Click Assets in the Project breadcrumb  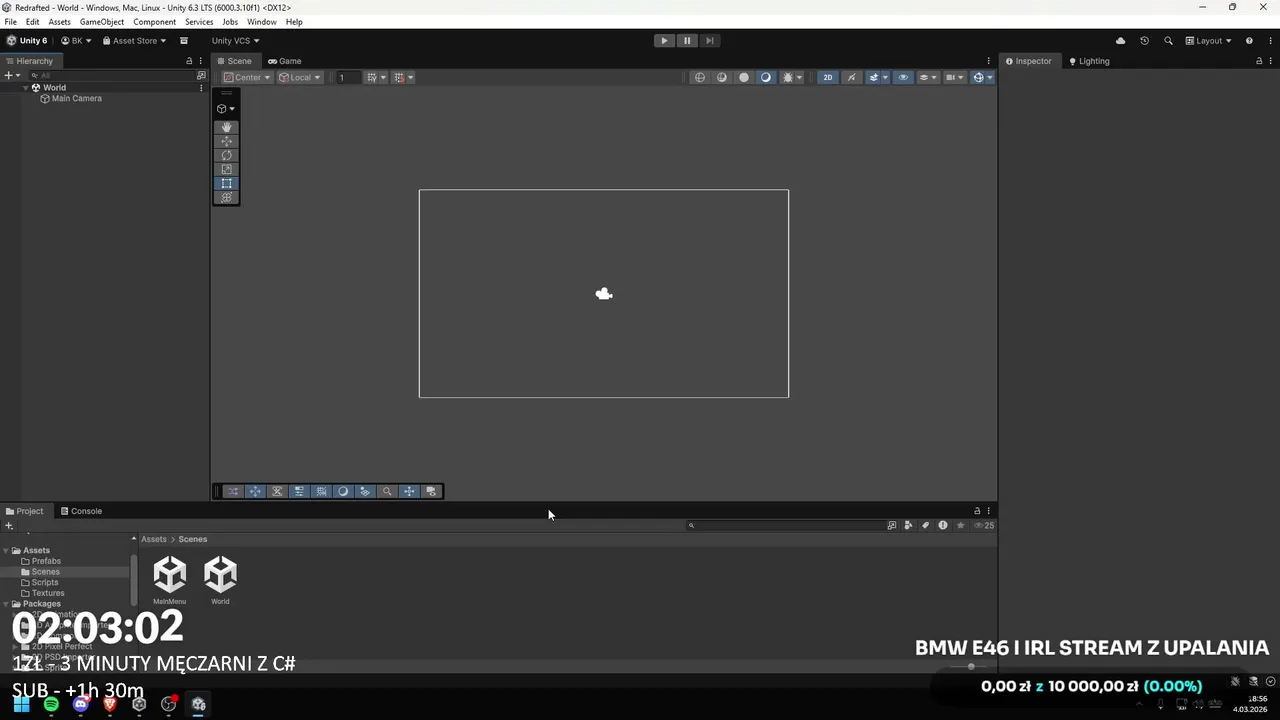[x=154, y=539]
